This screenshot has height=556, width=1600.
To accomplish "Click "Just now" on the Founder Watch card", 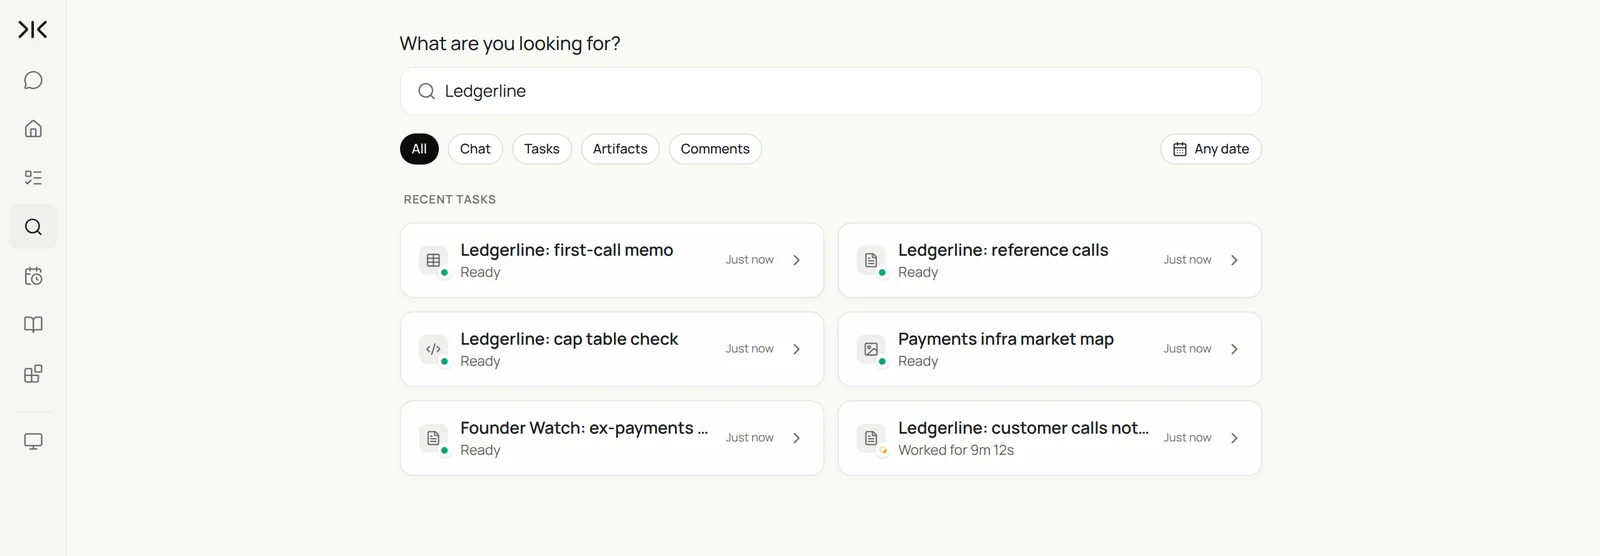I will click(x=750, y=438).
